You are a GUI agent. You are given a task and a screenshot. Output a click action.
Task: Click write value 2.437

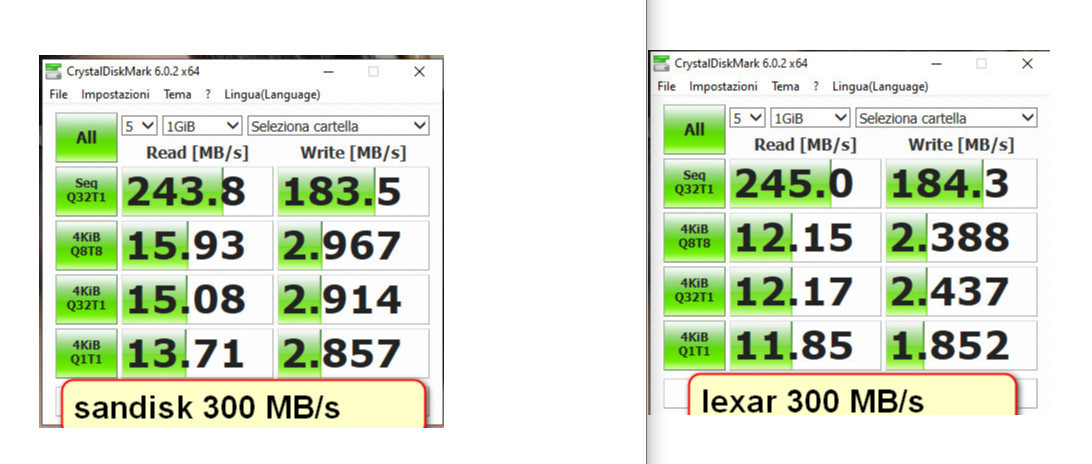(x=961, y=291)
